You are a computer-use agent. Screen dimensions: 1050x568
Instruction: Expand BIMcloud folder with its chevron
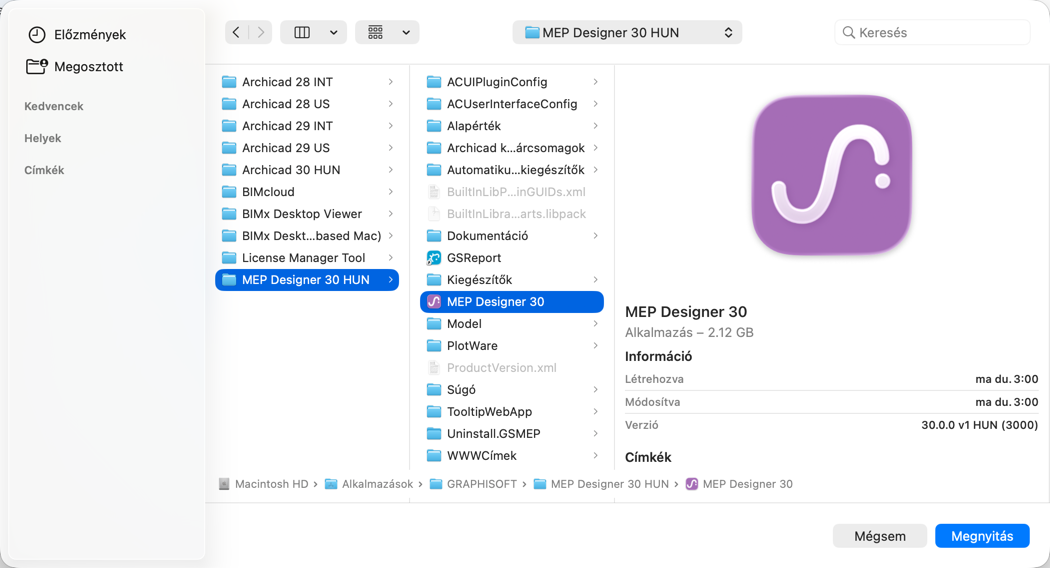pos(390,192)
